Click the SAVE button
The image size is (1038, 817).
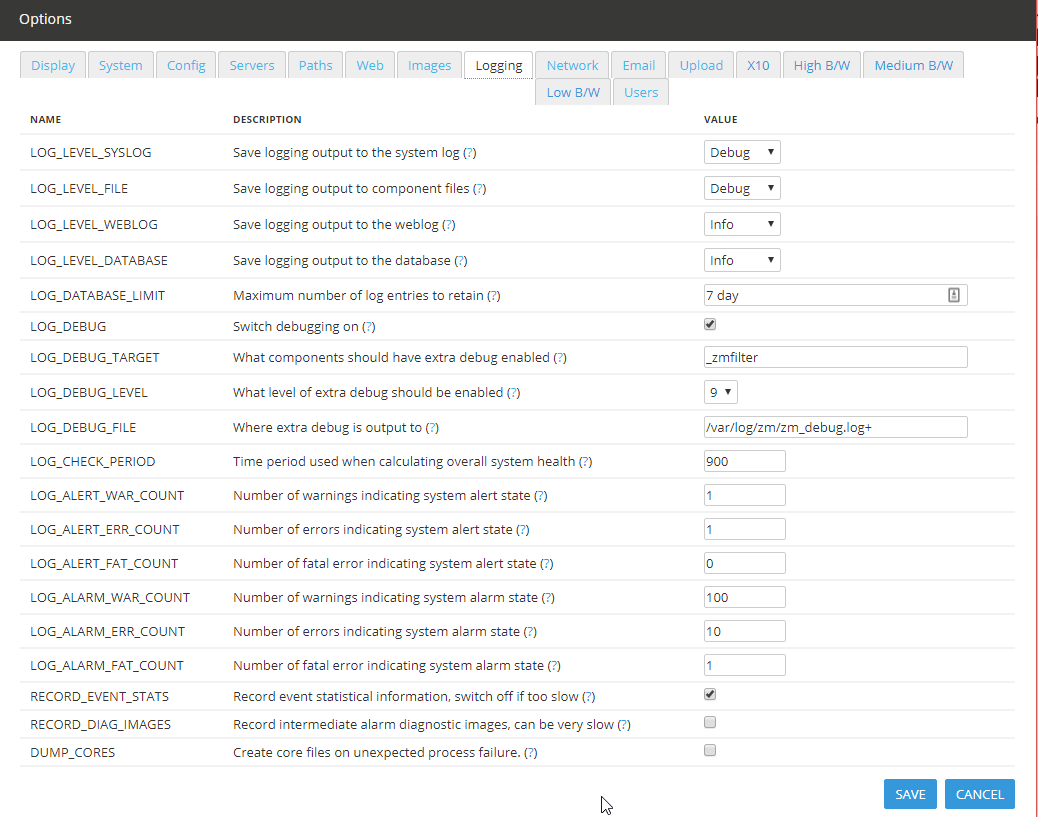point(910,794)
